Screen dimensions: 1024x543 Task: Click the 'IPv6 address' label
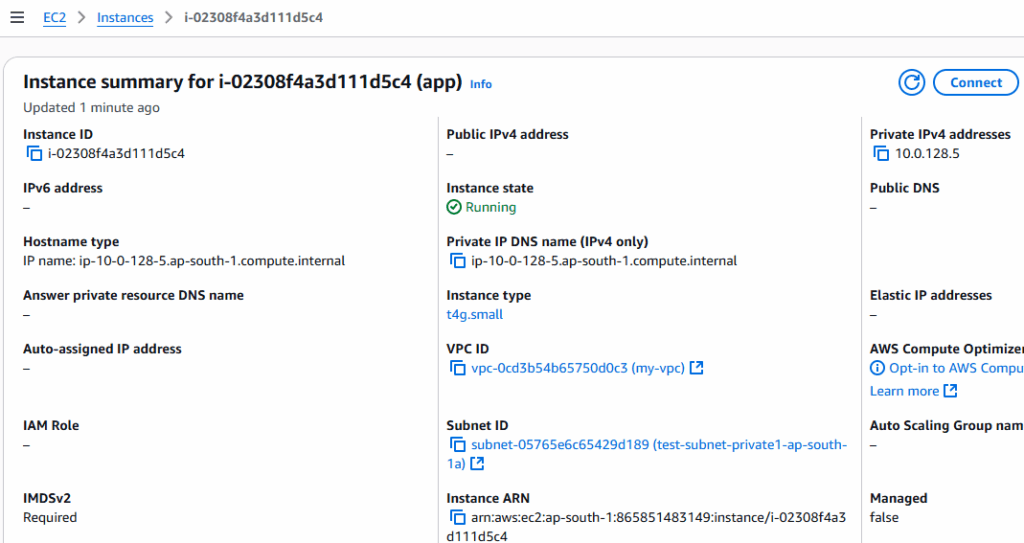tap(63, 188)
